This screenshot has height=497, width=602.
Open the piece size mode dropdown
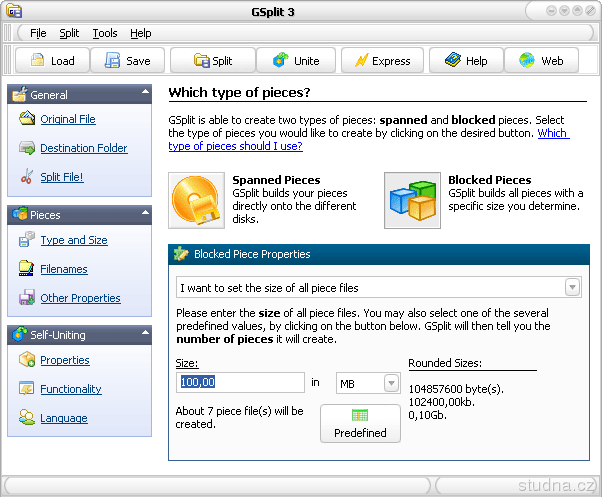pyautogui.click(x=378, y=288)
